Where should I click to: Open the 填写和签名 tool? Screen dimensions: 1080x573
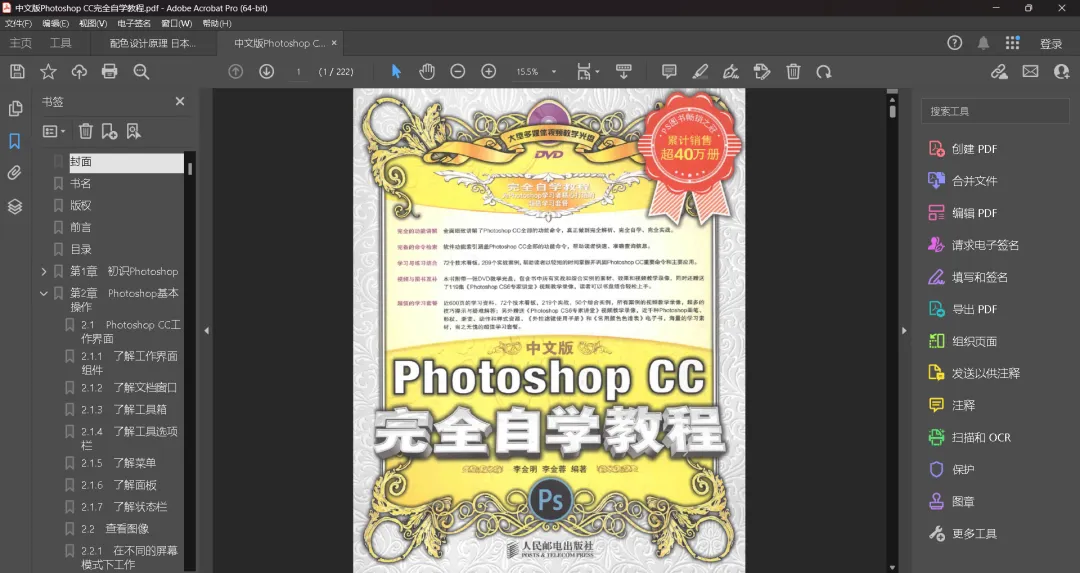[x=968, y=277]
